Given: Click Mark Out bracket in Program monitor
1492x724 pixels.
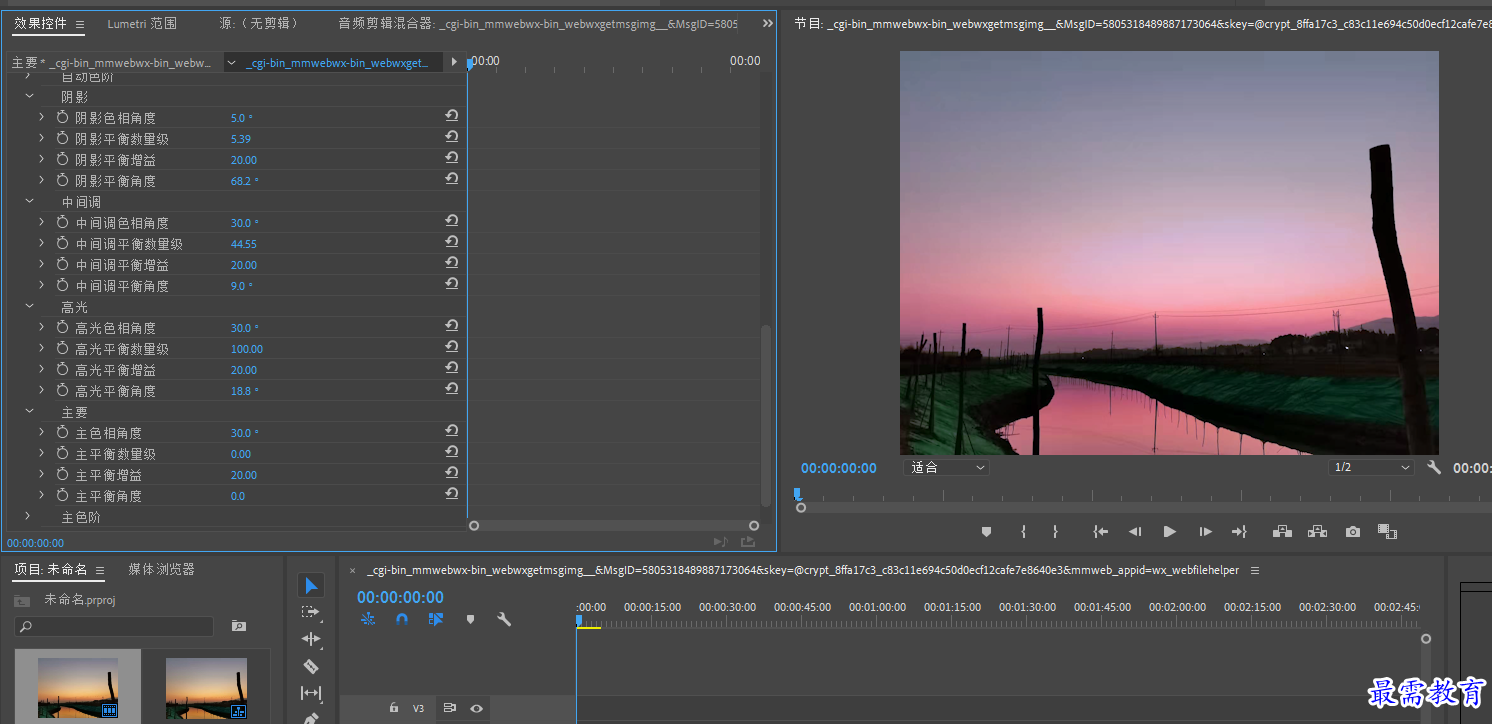Looking at the screenshot, I should coord(1055,532).
